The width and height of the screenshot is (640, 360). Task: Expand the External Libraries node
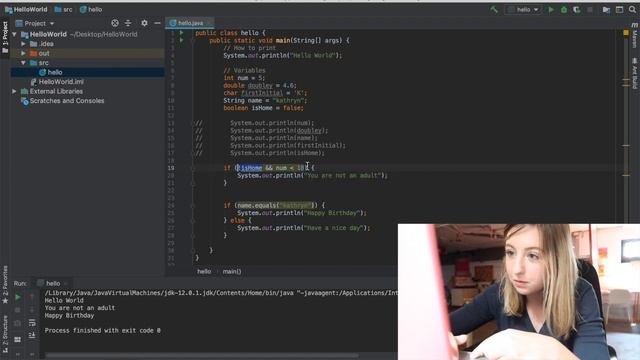point(15,91)
